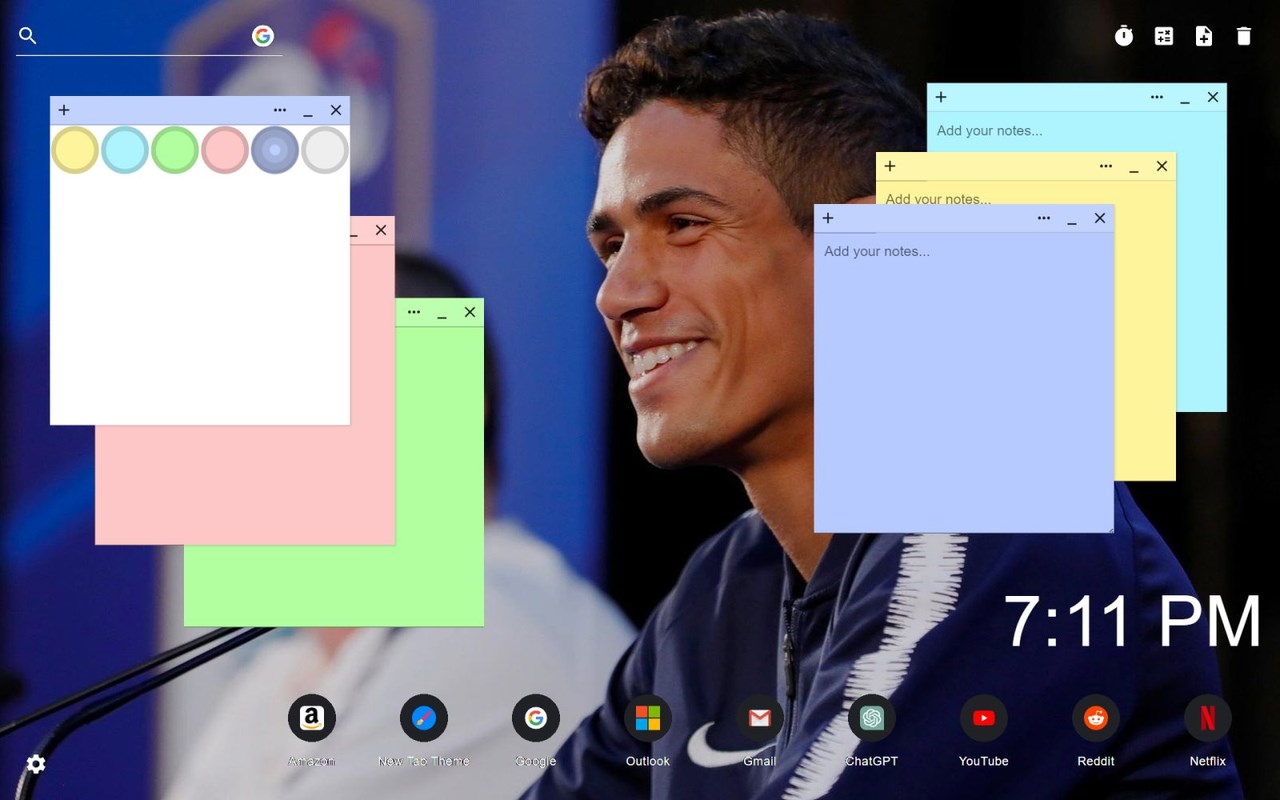Viewport: 1280px width, 800px height.
Task: Click the Google logo in search bar
Action: (x=263, y=36)
